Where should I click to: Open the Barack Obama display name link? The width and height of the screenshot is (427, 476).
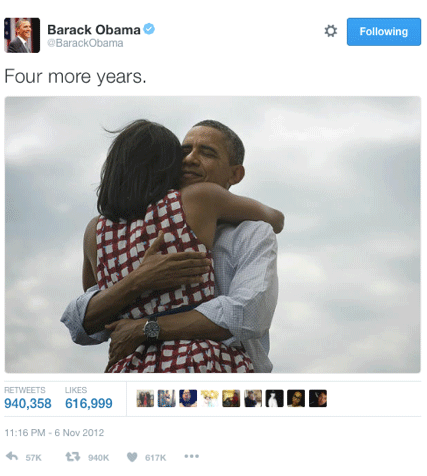[x=94, y=30]
